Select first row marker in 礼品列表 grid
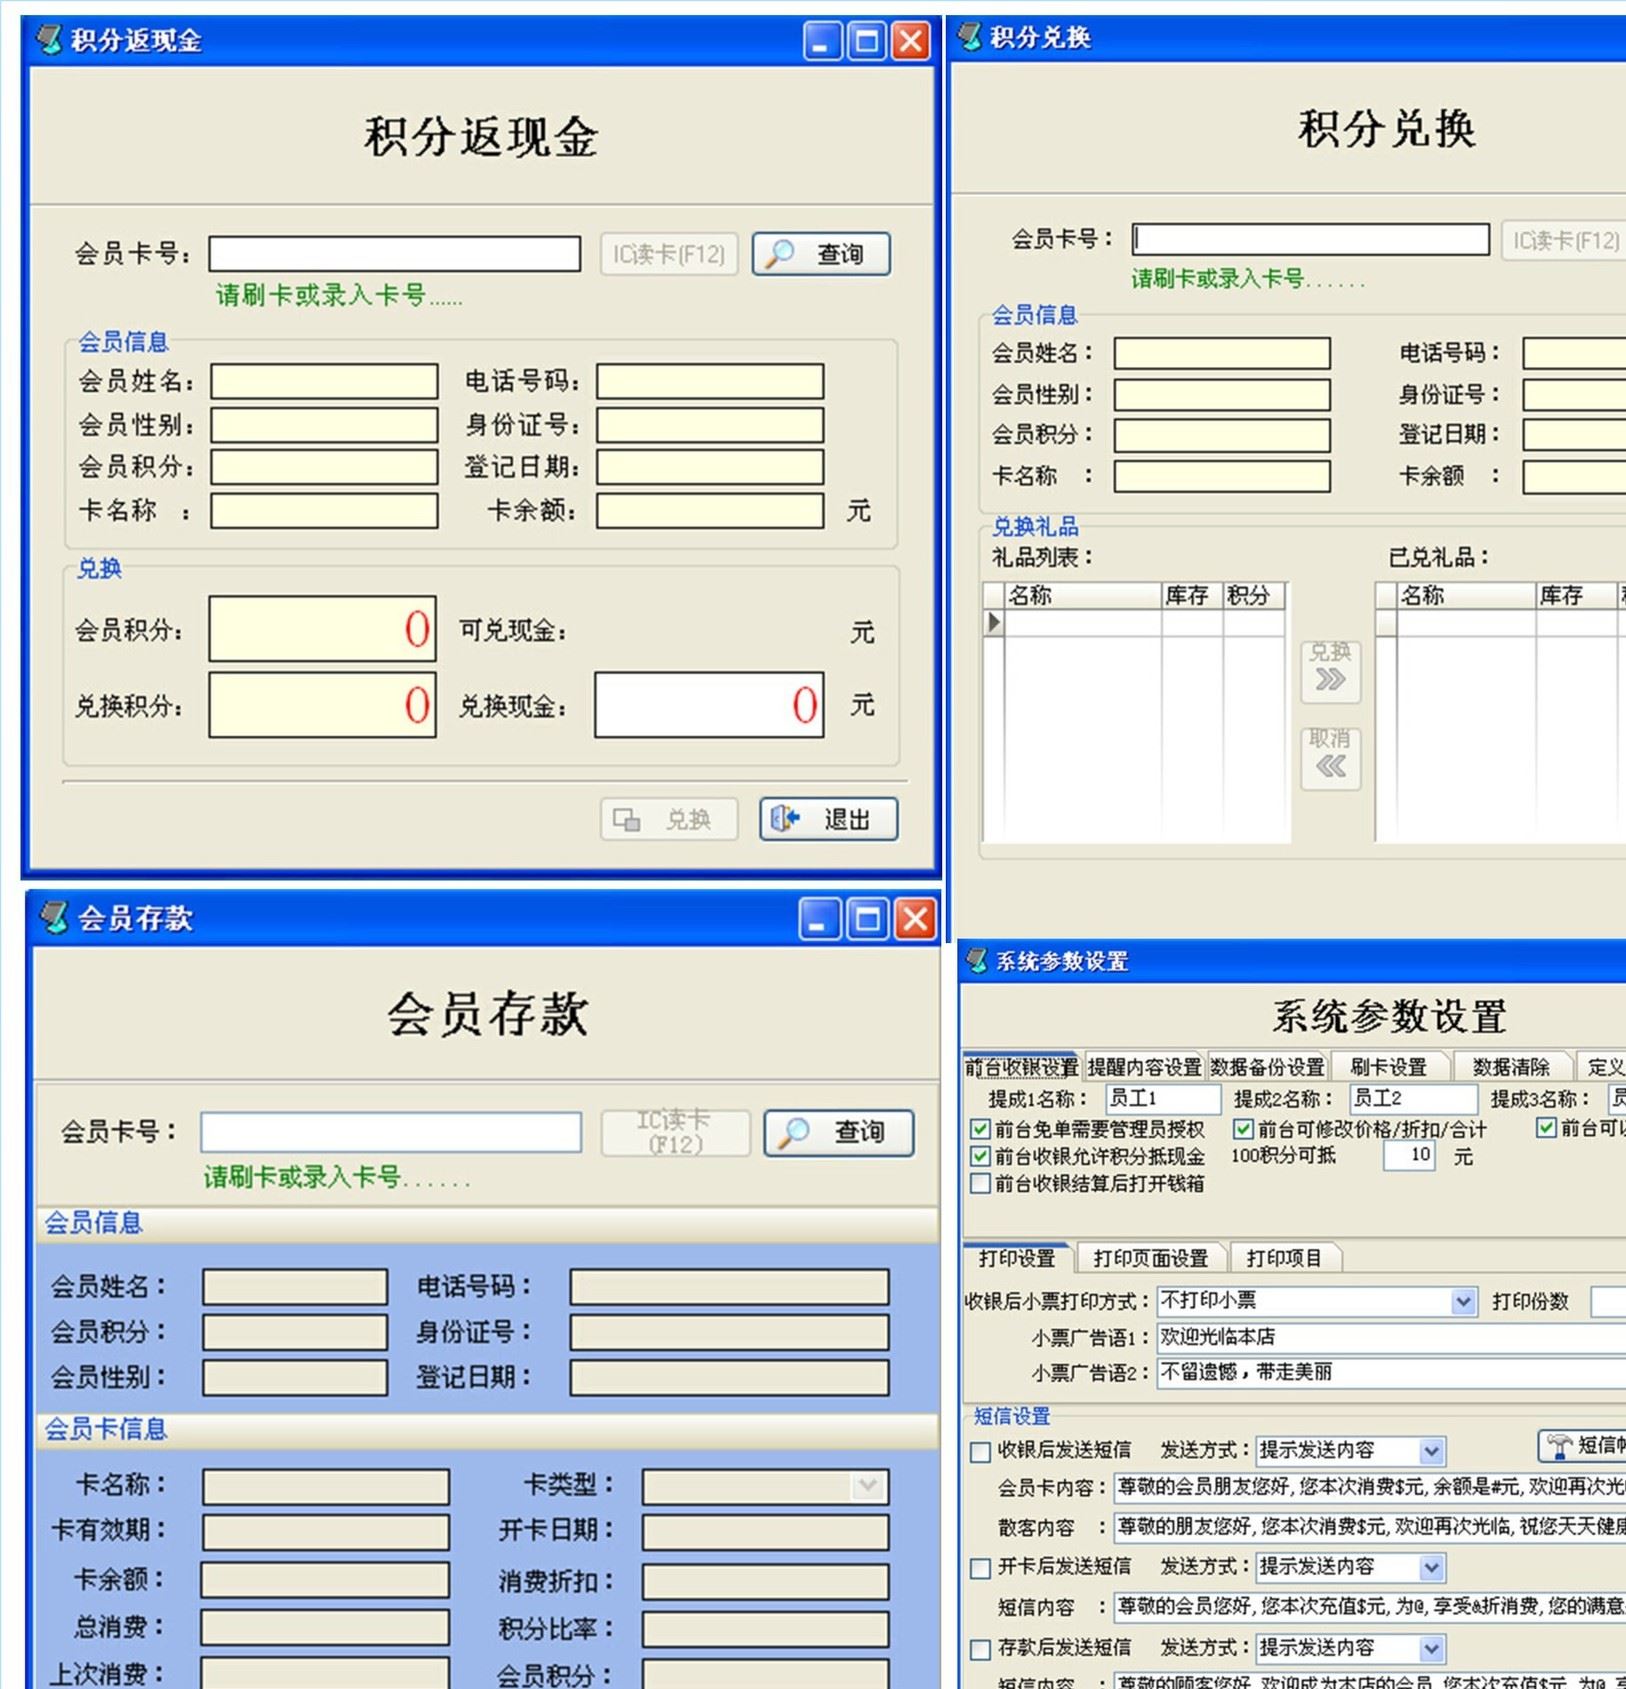Screen dimensions: 1626x1689 click(994, 622)
